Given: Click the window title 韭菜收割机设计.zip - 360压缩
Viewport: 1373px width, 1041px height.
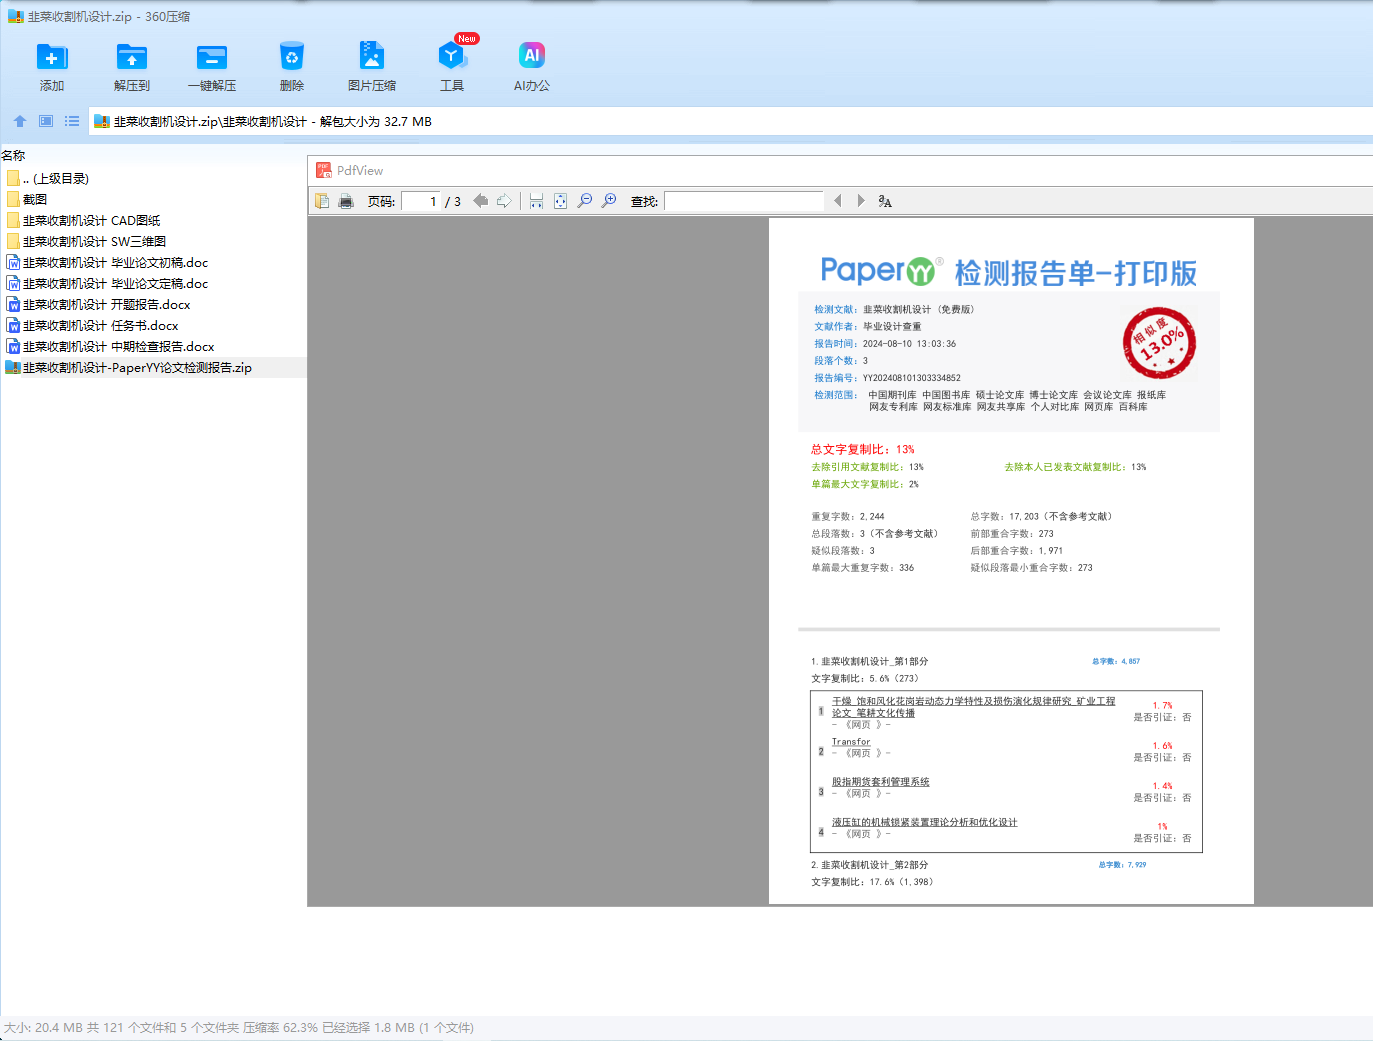Looking at the screenshot, I should [x=109, y=16].
